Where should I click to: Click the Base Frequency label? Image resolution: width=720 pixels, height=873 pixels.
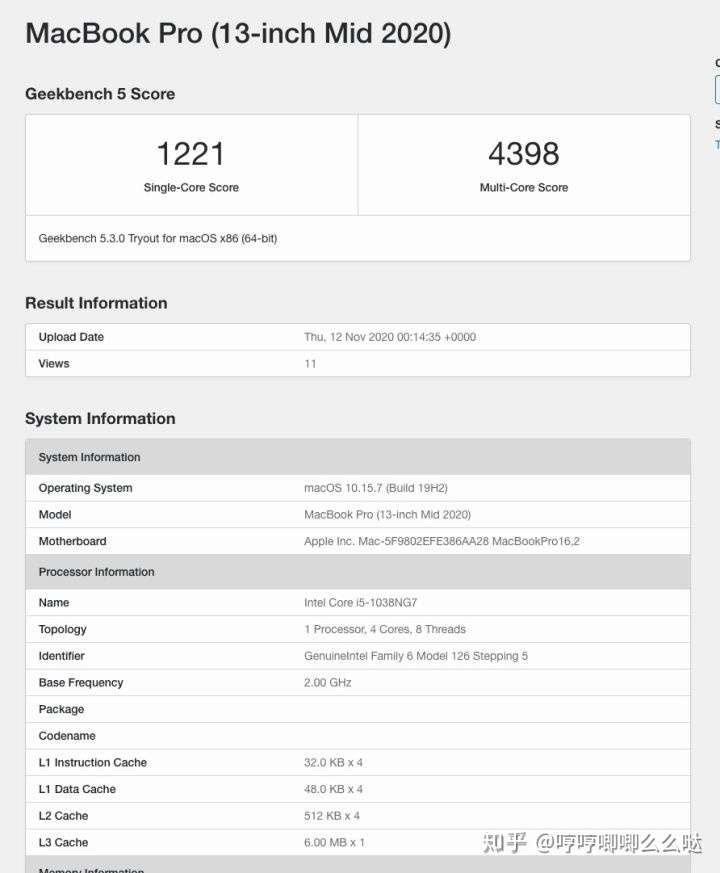click(81, 683)
